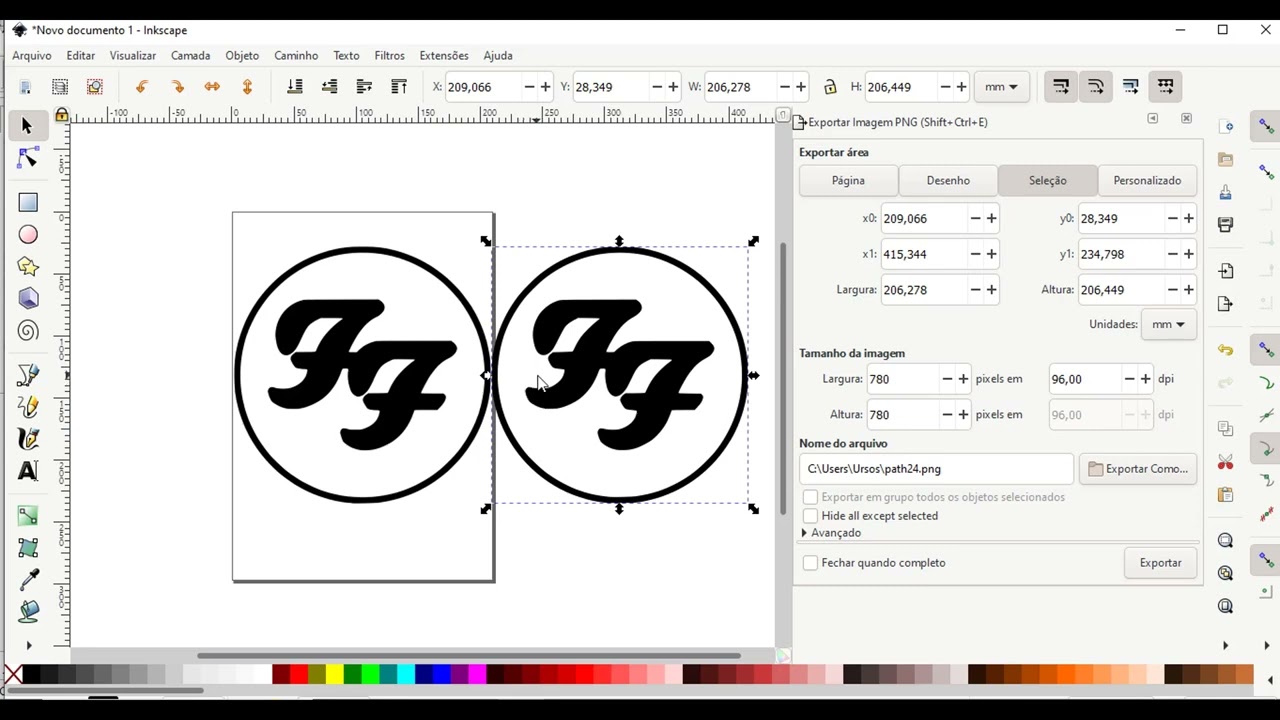Click Cut scissors icon
Image resolution: width=1280 pixels, height=720 pixels.
pyautogui.click(x=1225, y=462)
